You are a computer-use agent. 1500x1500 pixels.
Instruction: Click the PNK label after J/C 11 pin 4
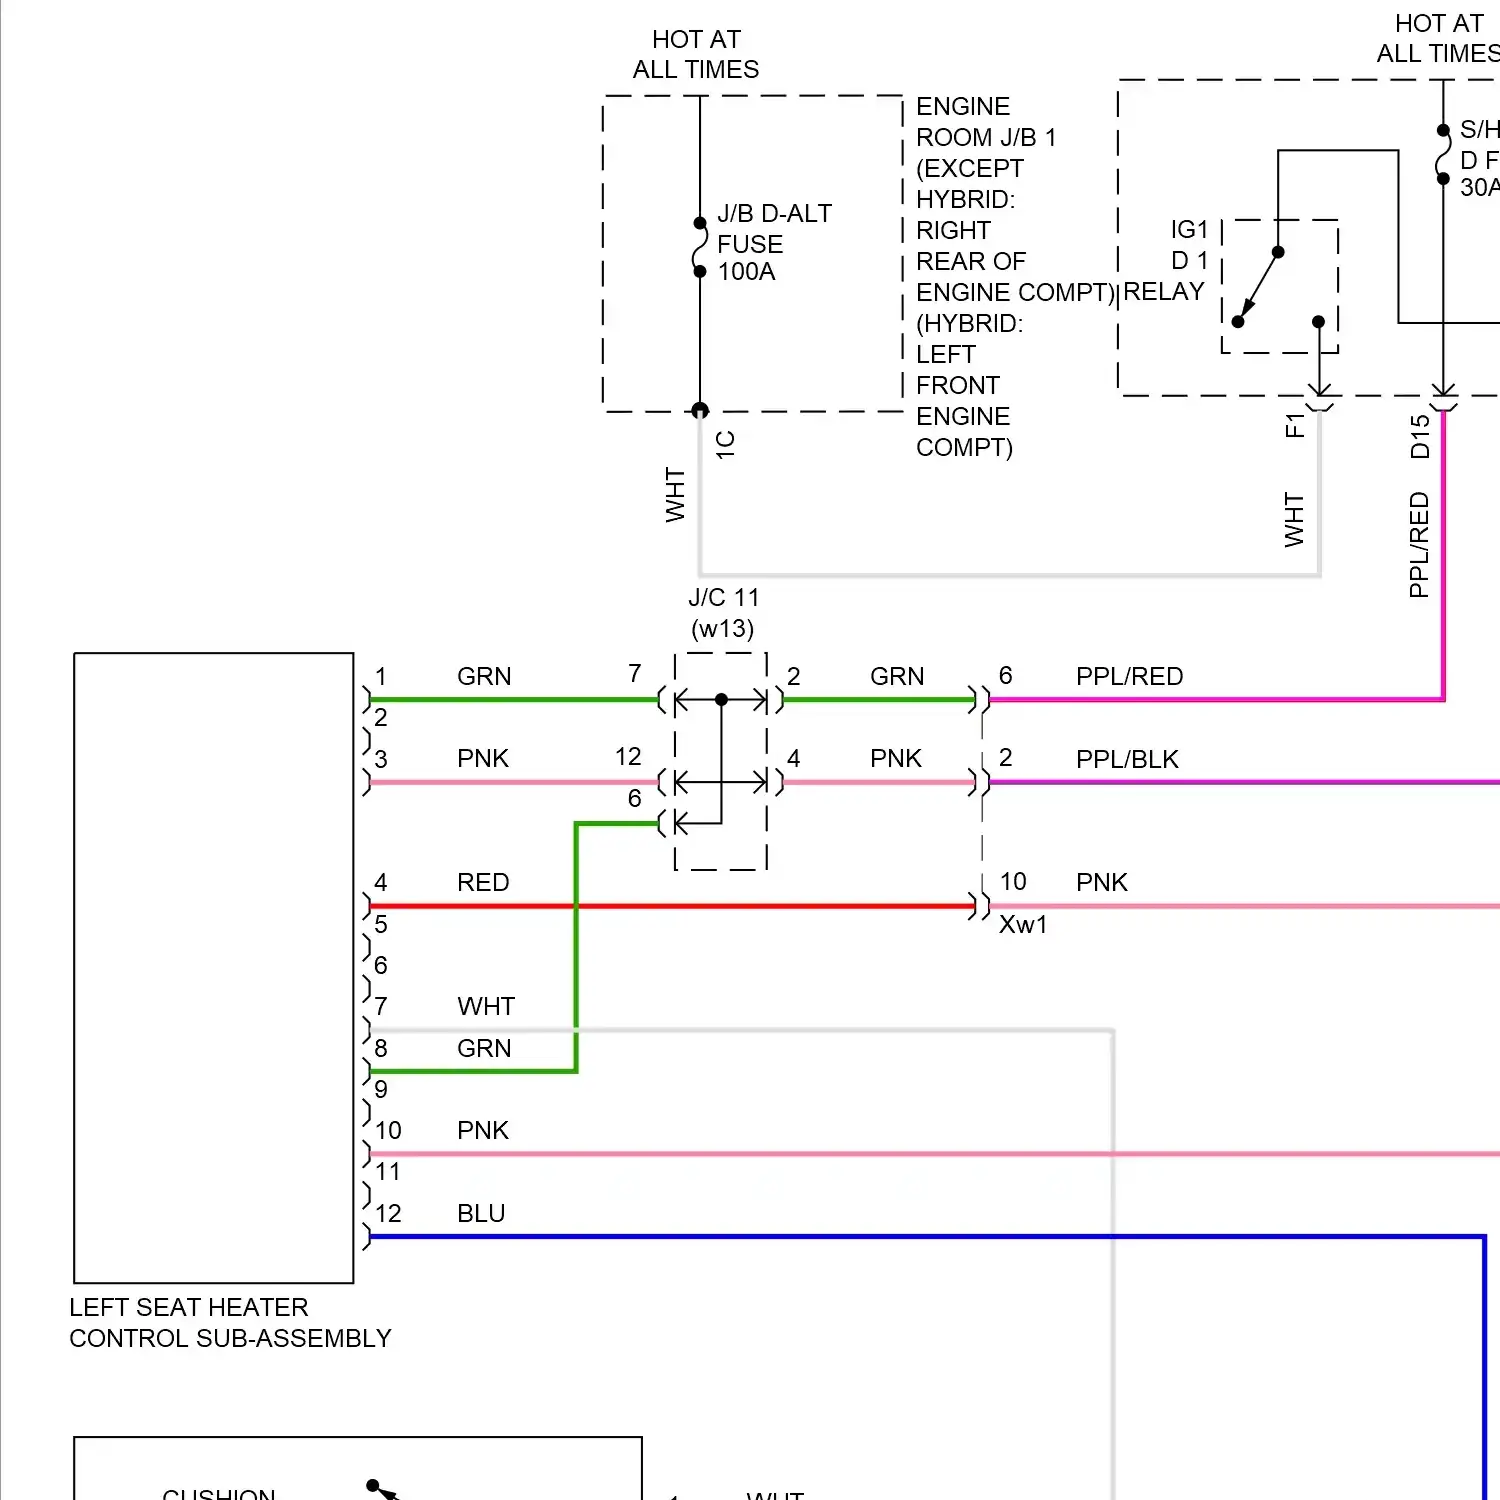point(896,758)
